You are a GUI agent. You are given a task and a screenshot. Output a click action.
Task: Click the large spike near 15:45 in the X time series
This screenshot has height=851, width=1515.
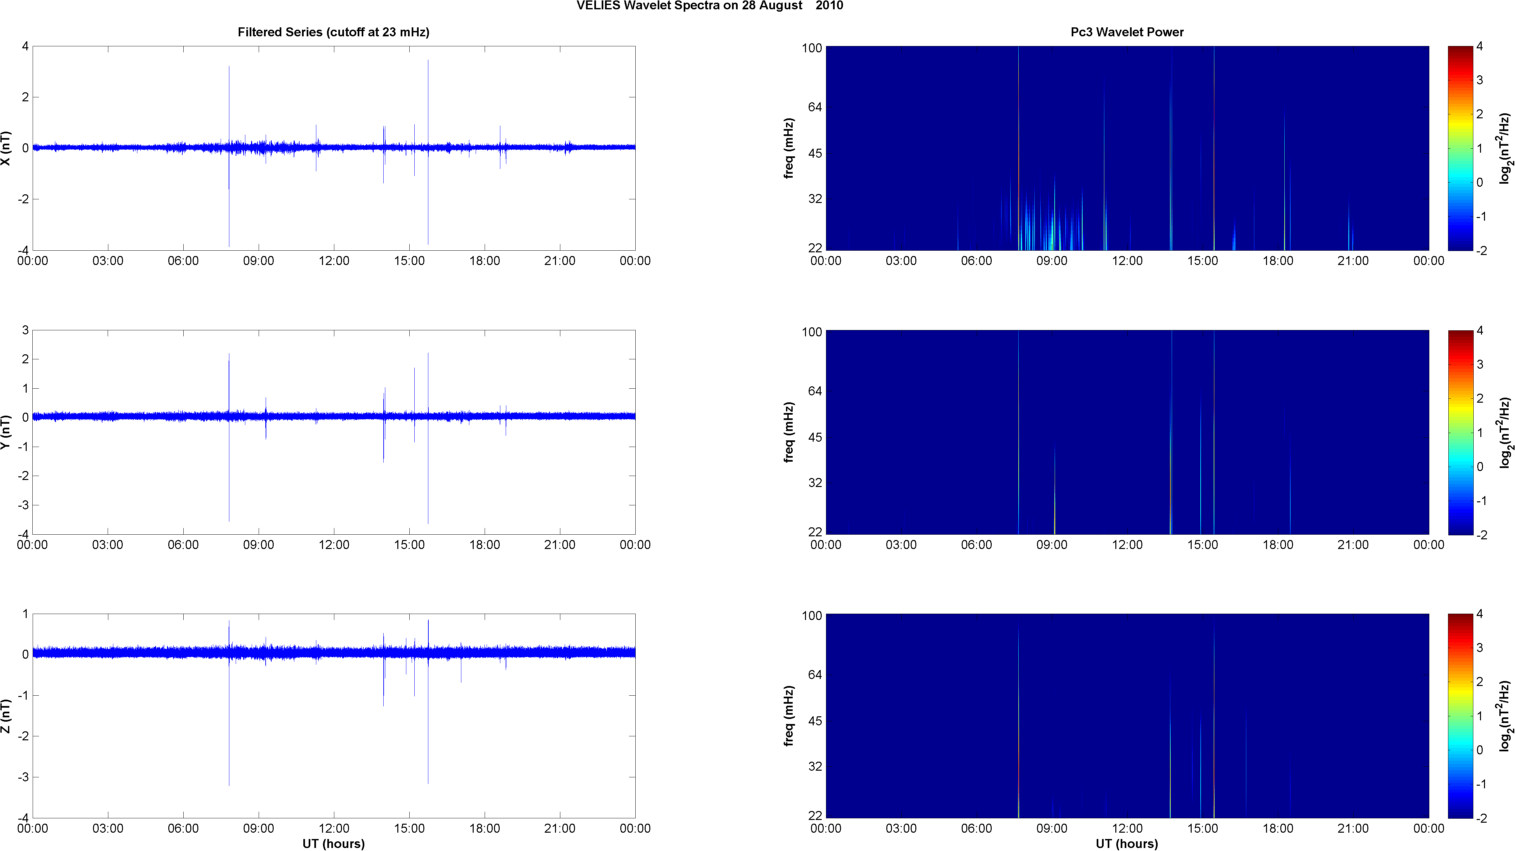pos(428,152)
